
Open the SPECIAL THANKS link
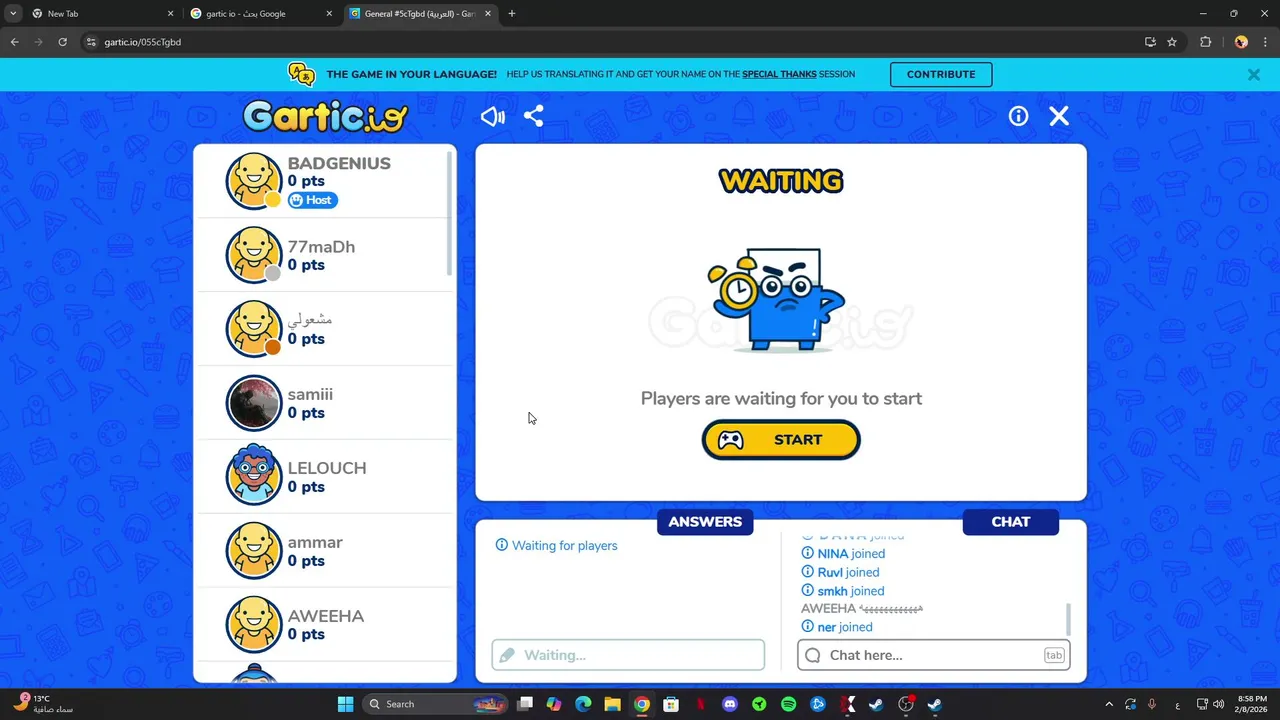pos(779,74)
